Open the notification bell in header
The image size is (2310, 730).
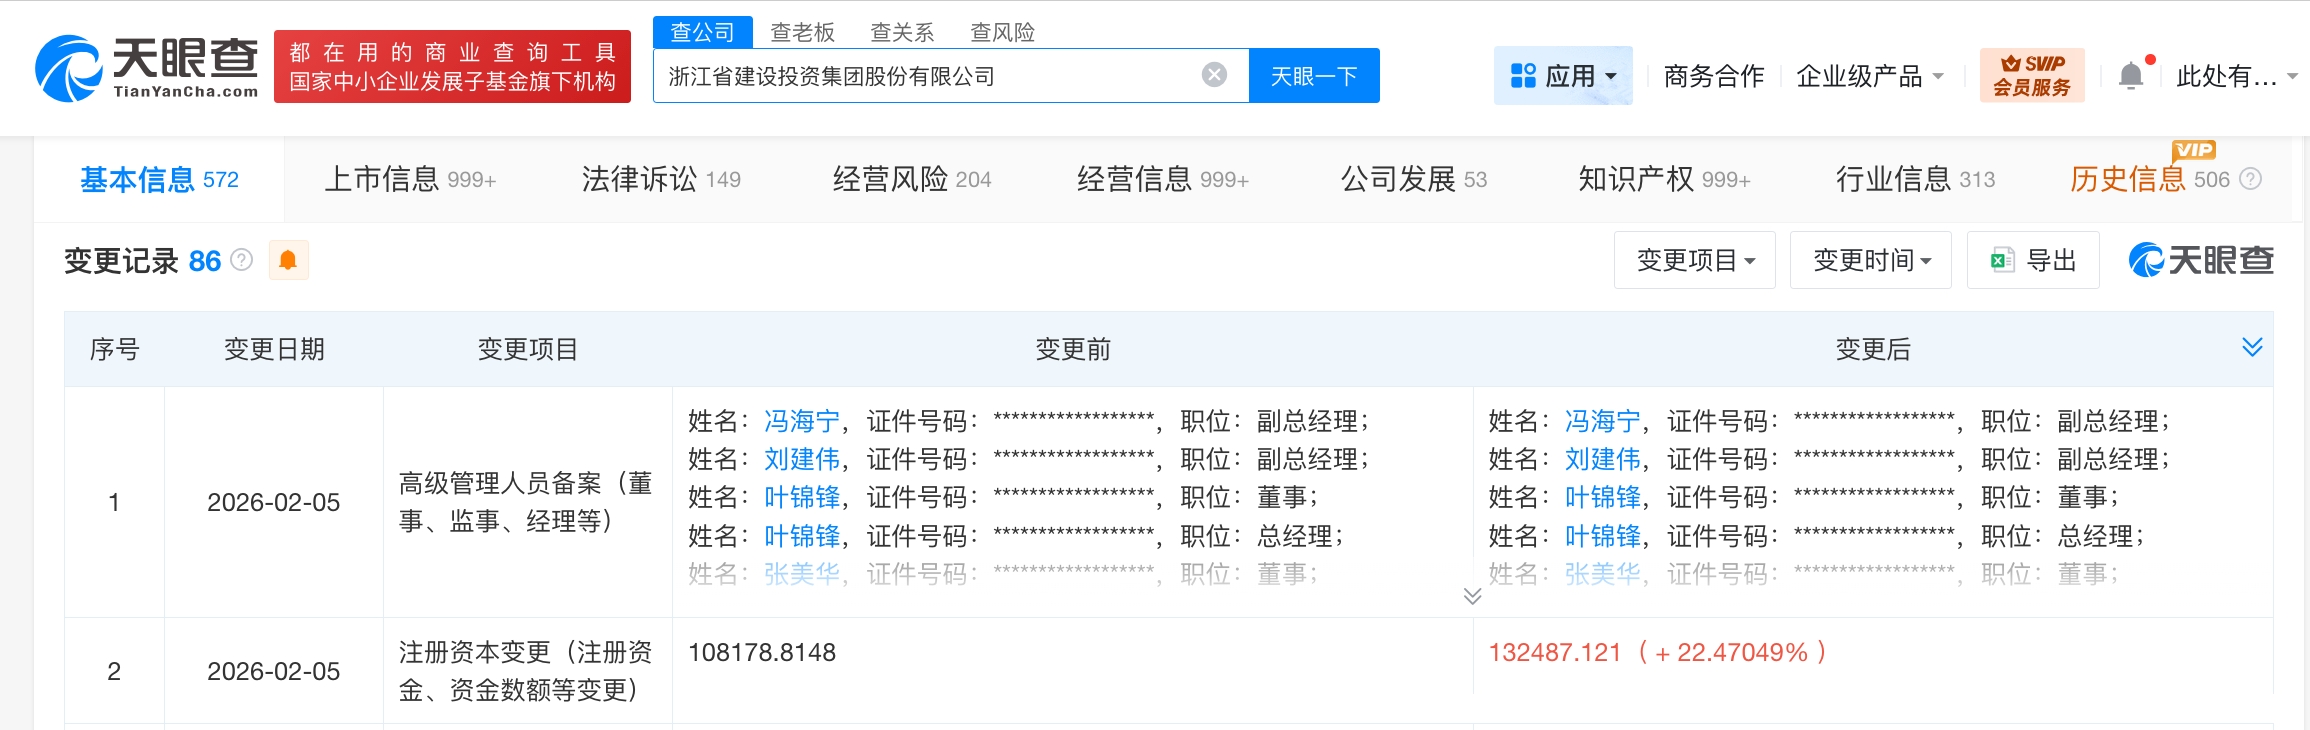2131,76
